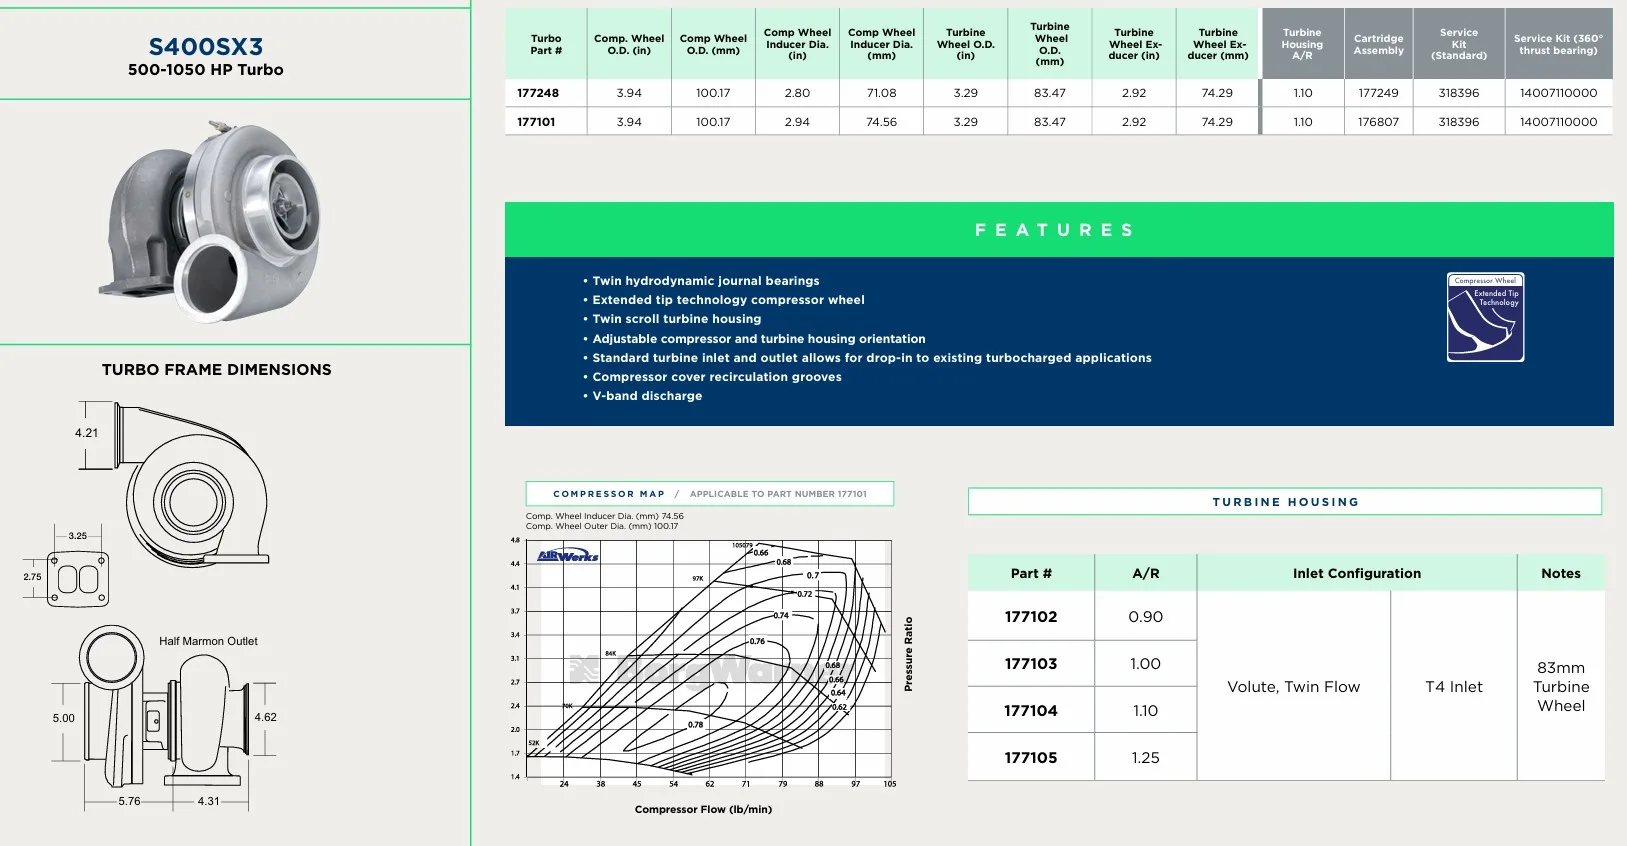Click service kit 318396 in row 177248
Image resolution: width=1627 pixels, height=846 pixels.
[1459, 93]
